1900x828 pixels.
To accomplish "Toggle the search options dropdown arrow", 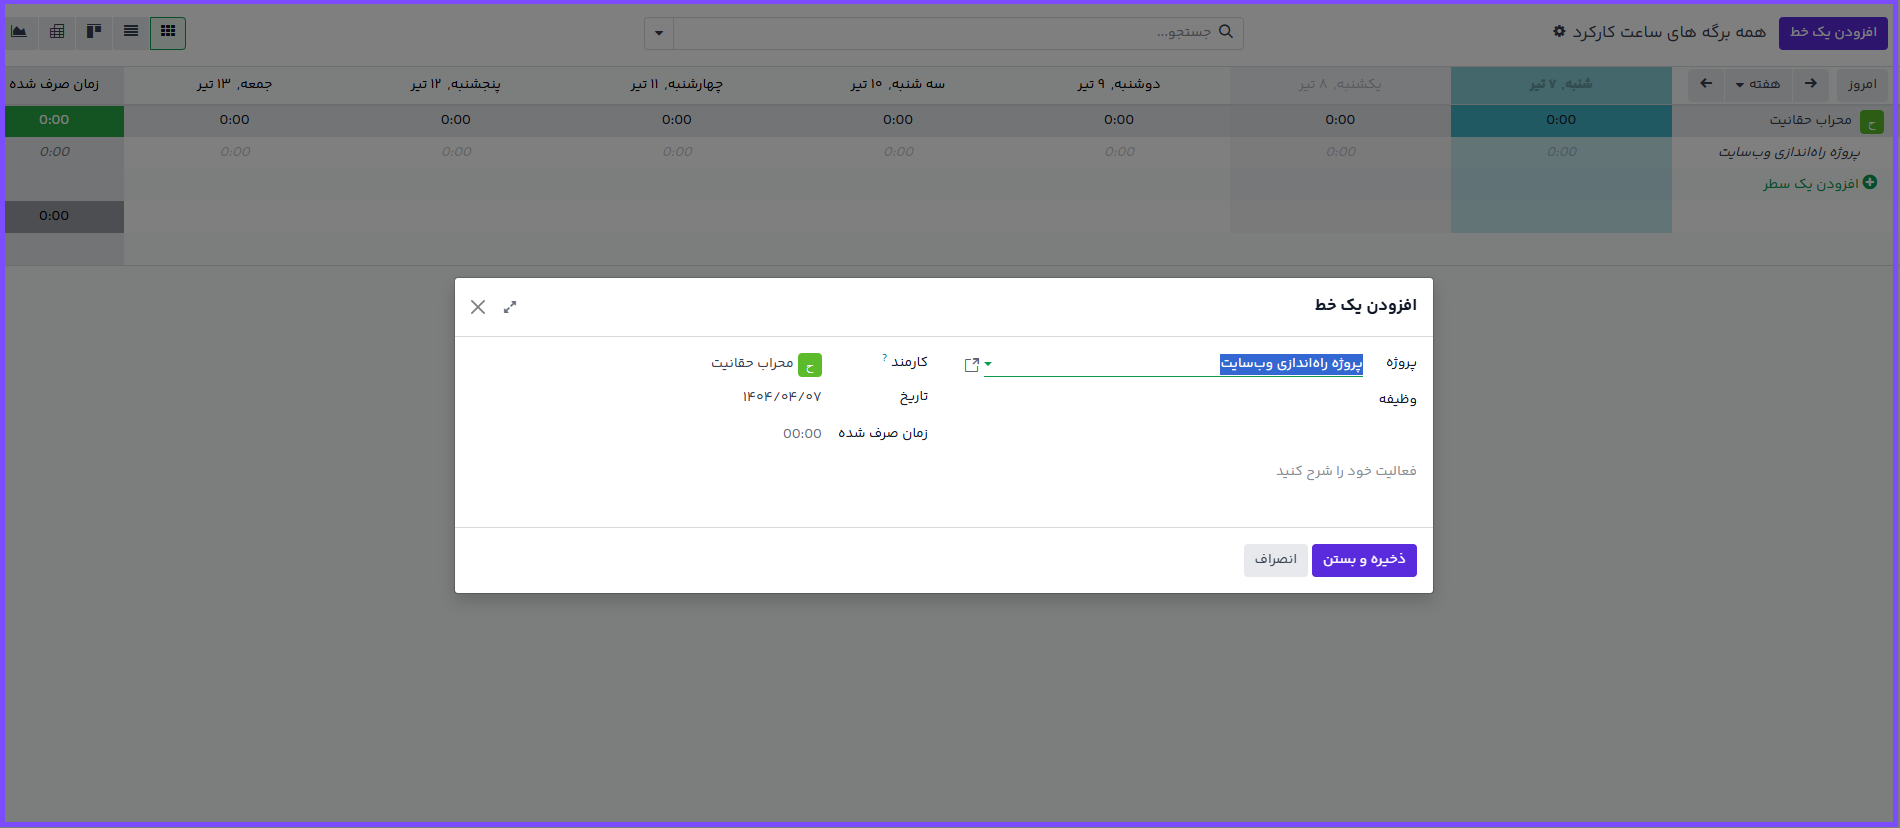I will click(659, 33).
